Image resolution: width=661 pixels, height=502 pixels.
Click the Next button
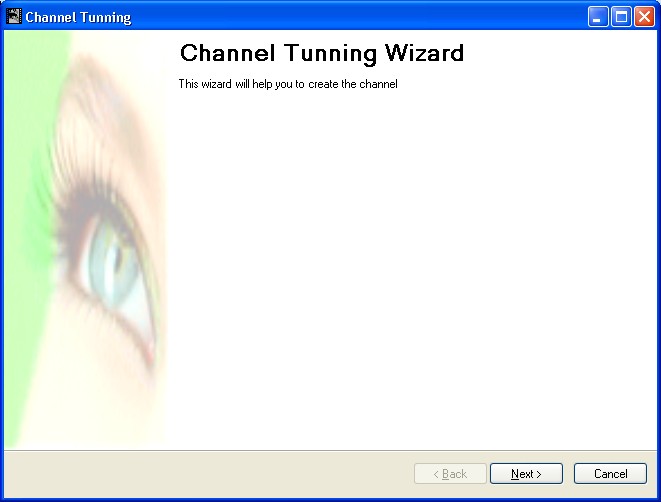pos(526,473)
